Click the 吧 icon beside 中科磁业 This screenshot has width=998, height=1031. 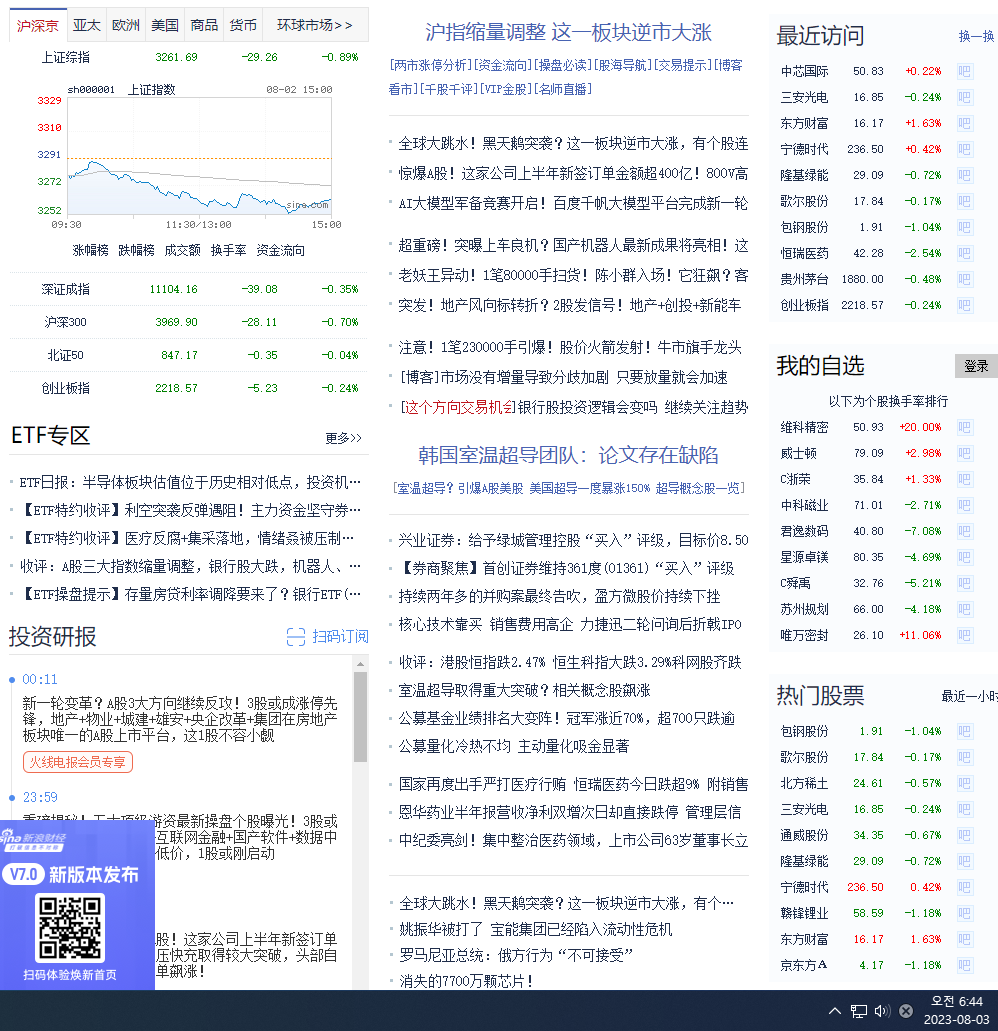tap(964, 505)
